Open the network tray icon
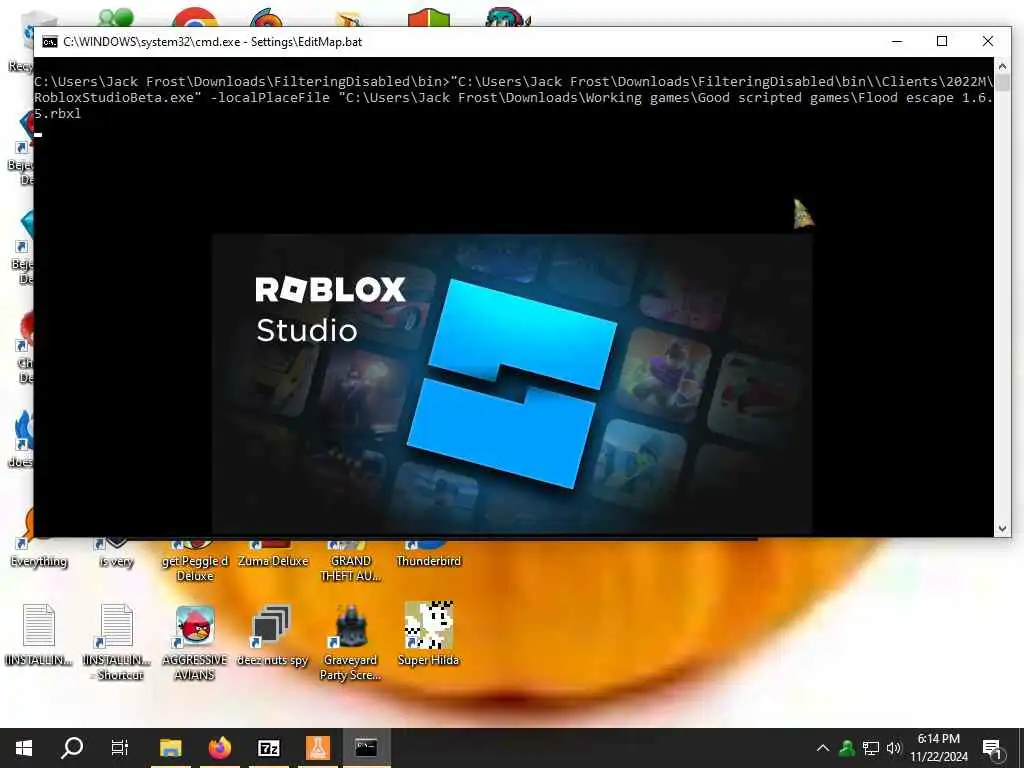1024x768 pixels. (x=871, y=748)
